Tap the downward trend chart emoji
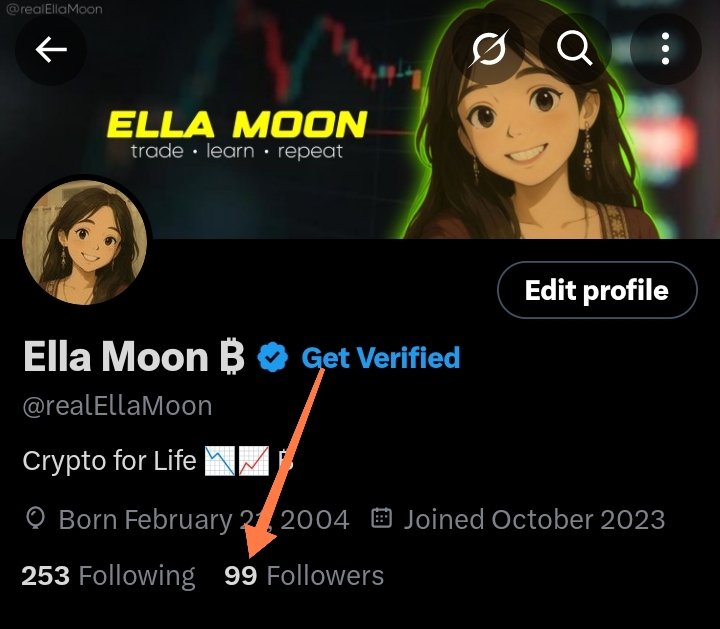This screenshot has height=629, width=720. click(219, 461)
